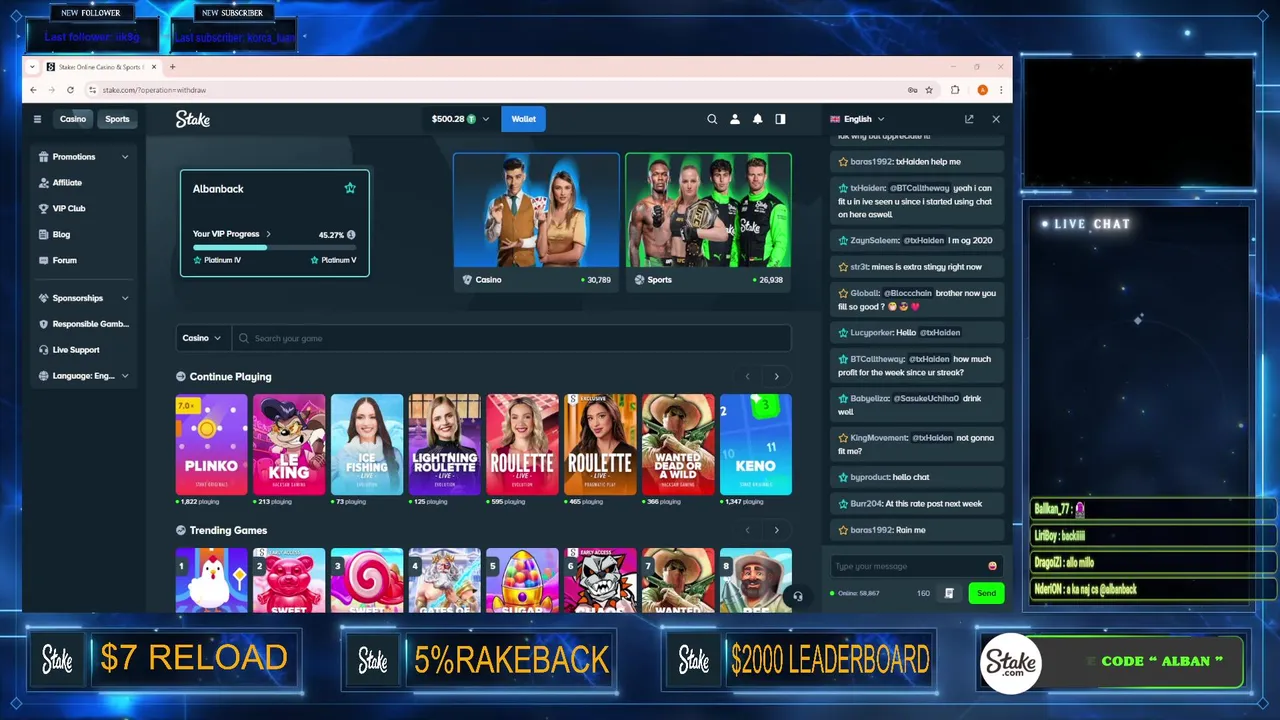Open the hamburger menu icon
This screenshot has width=1280, height=720.
coord(37,119)
